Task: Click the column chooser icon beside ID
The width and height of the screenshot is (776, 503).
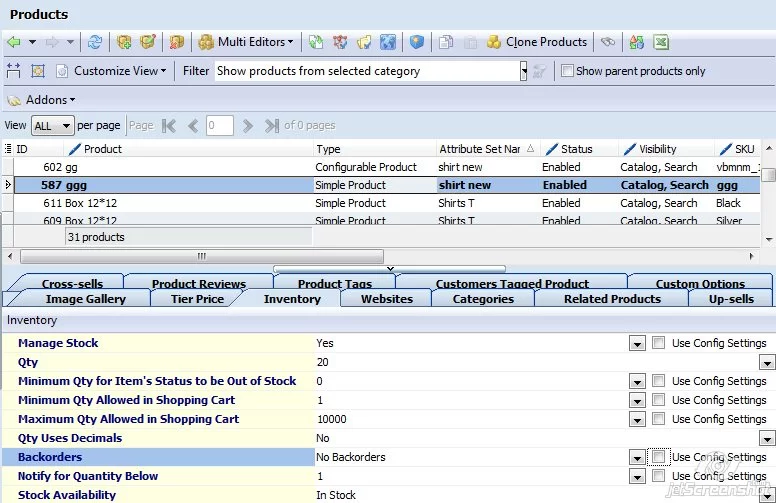Action: coord(8,149)
